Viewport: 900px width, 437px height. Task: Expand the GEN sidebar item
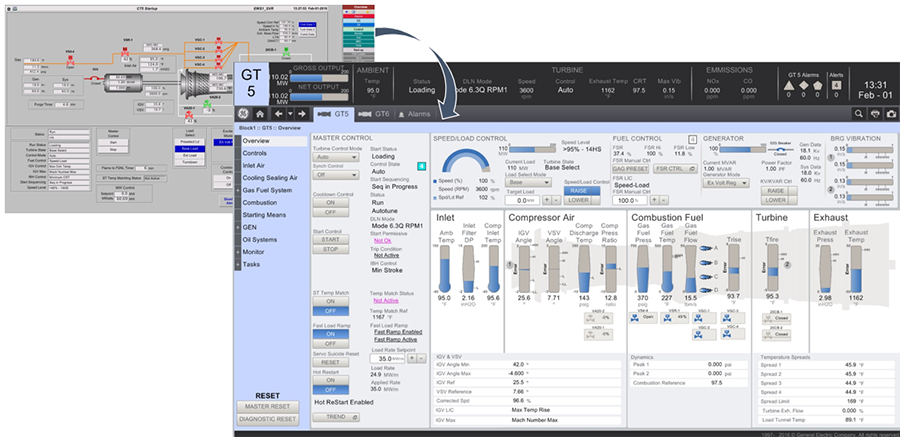(x=237, y=227)
